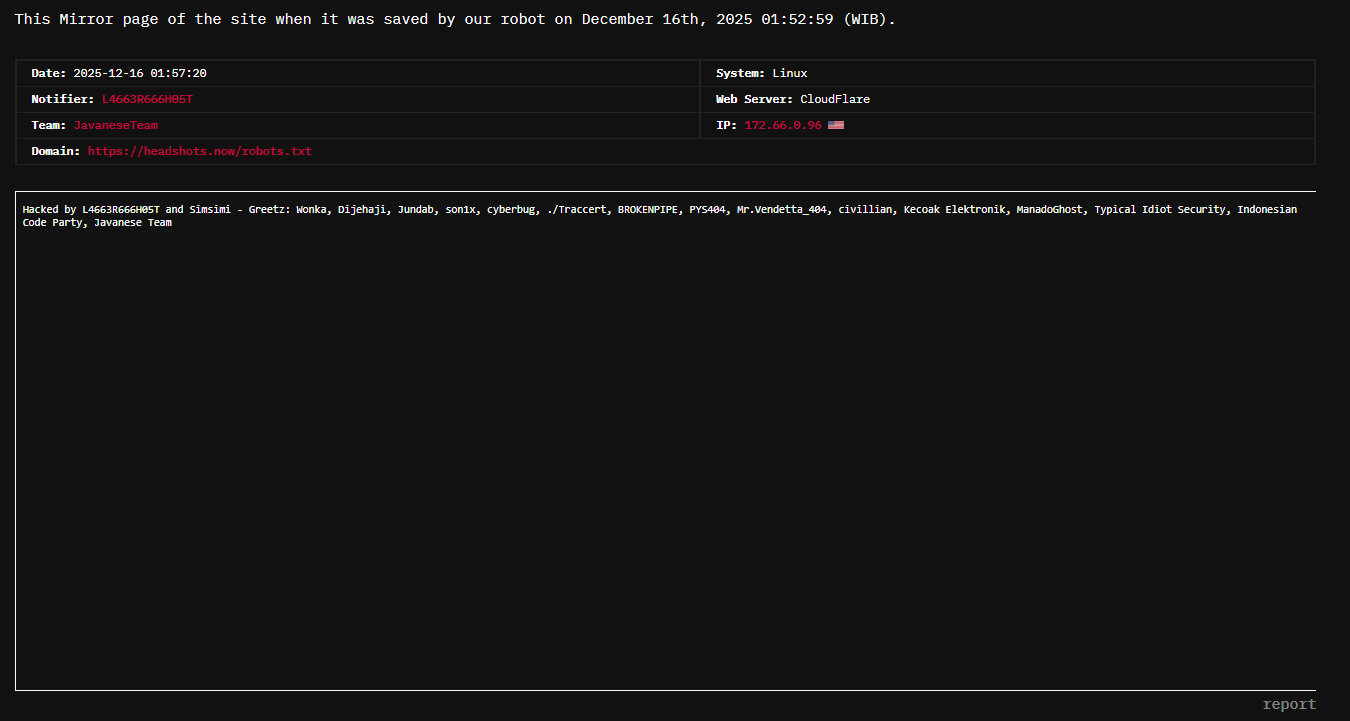Click the US flag icon beside the IP
This screenshot has width=1350, height=721.
click(836, 125)
